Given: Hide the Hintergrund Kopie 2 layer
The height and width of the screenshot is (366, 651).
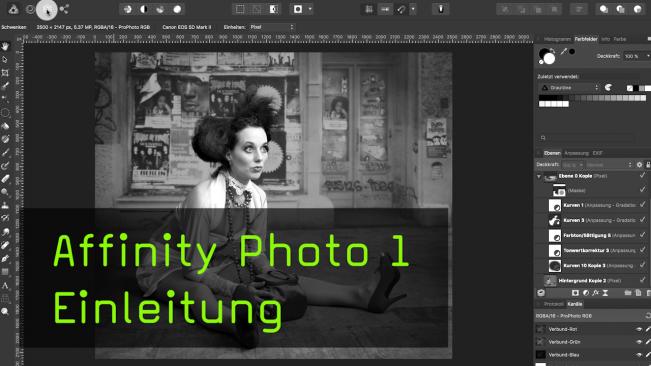Looking at the screenshot, I should [642, 280].
